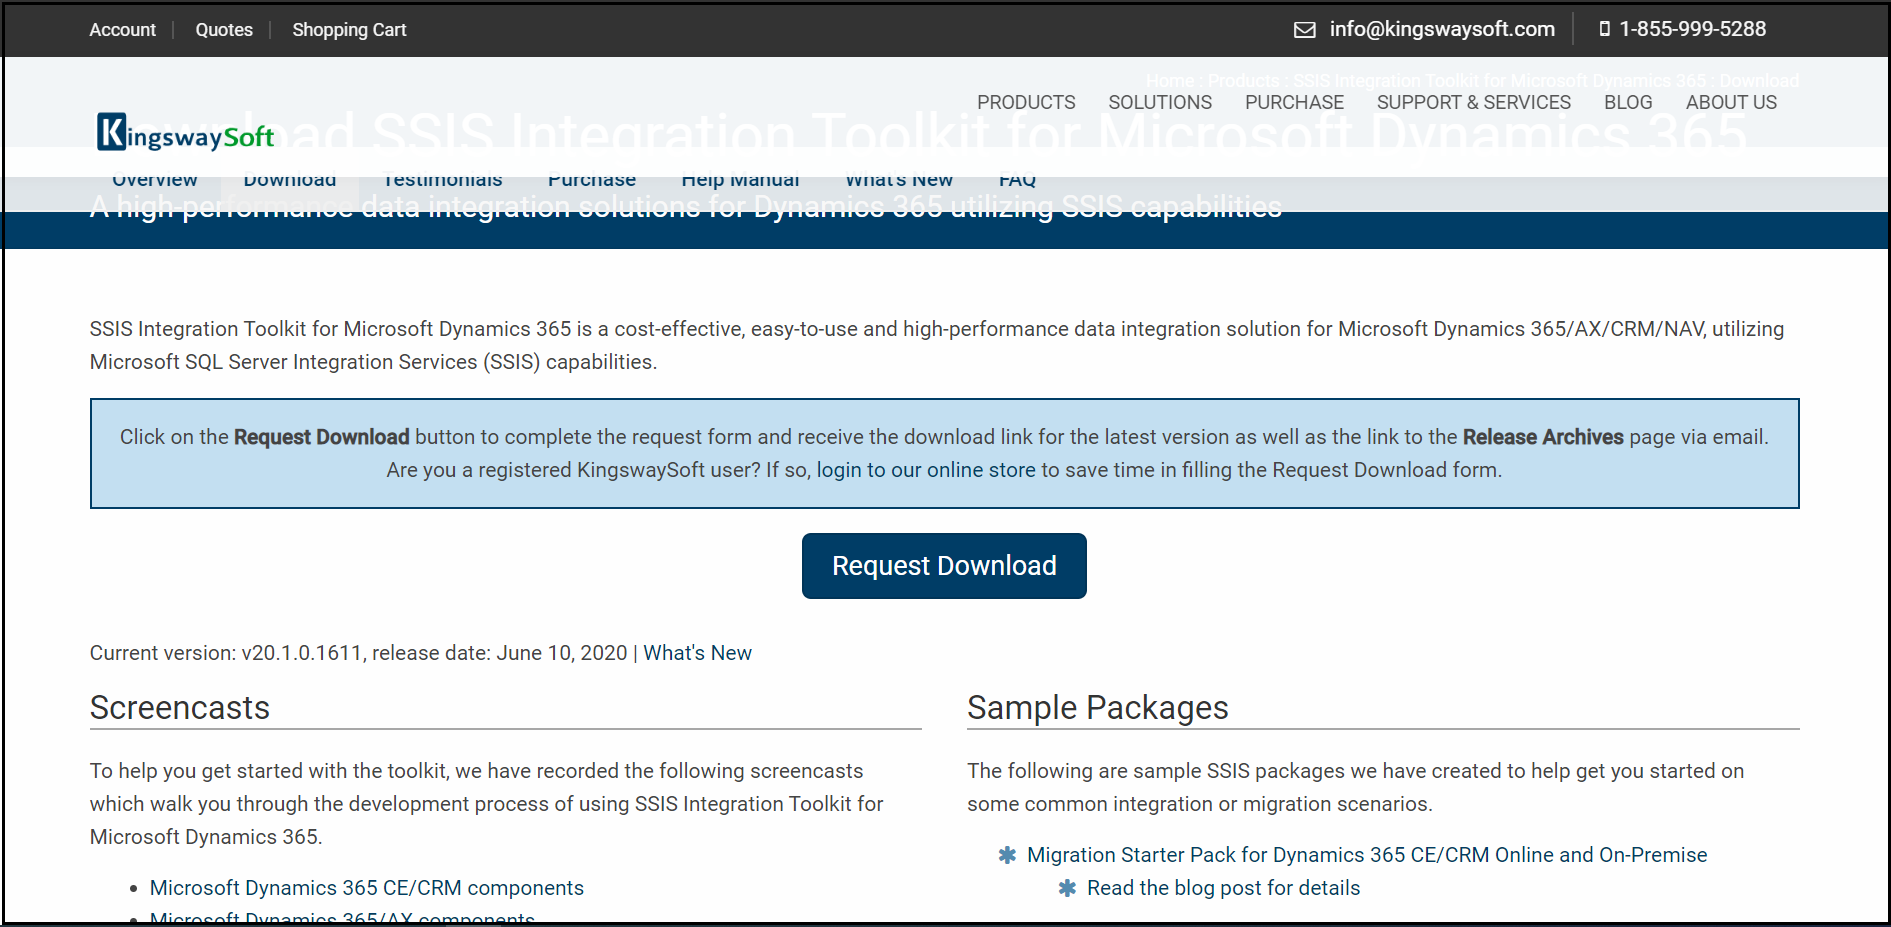Go to the BLOG page

(x=1628, y=102)
